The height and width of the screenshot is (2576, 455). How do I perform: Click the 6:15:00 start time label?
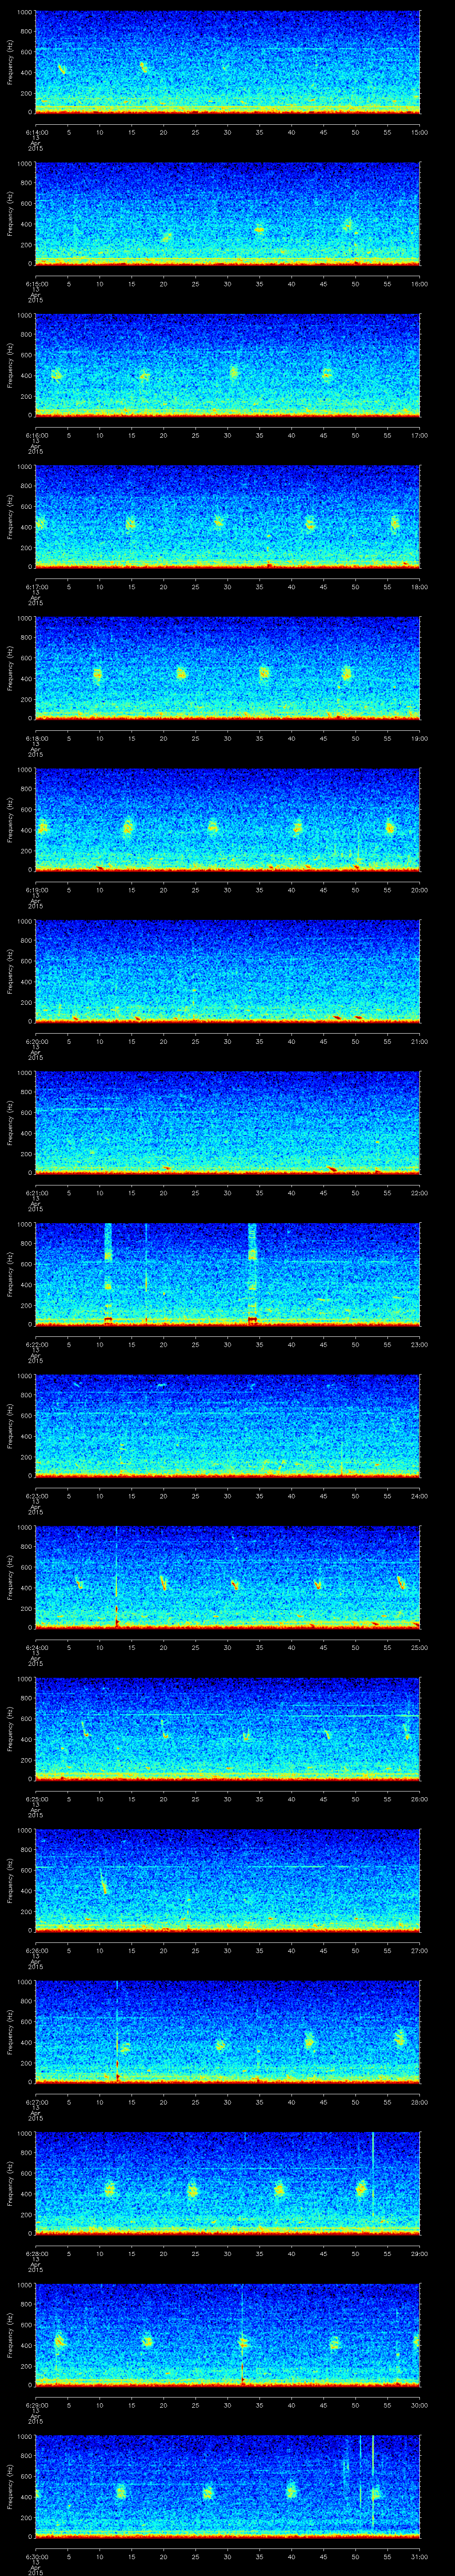(x=36, y=284)
